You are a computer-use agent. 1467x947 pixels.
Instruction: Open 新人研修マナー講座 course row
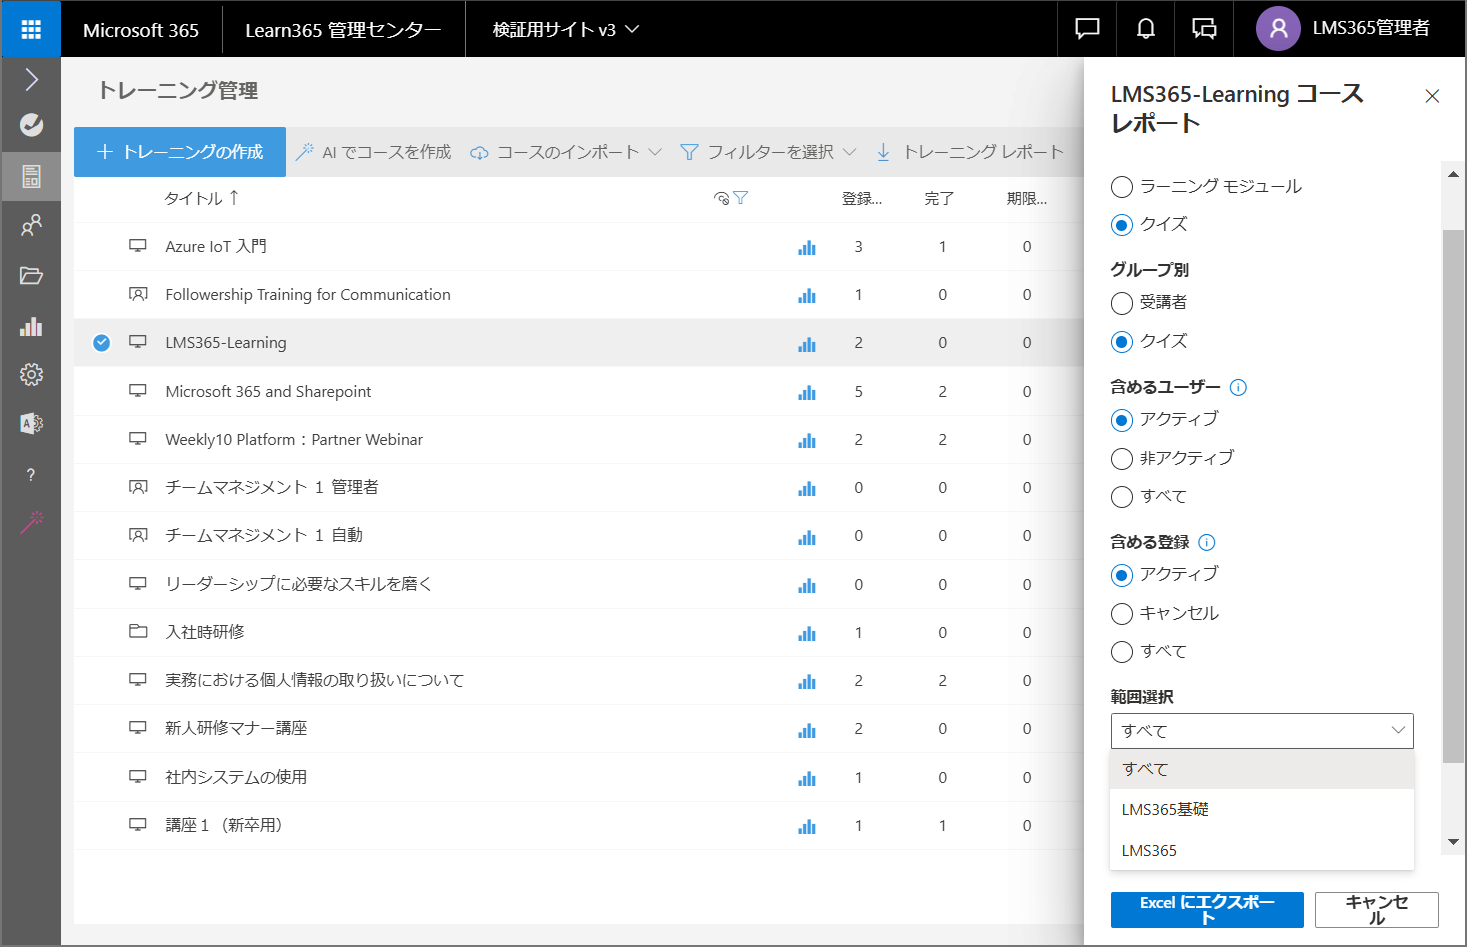[x=236, y=728]
